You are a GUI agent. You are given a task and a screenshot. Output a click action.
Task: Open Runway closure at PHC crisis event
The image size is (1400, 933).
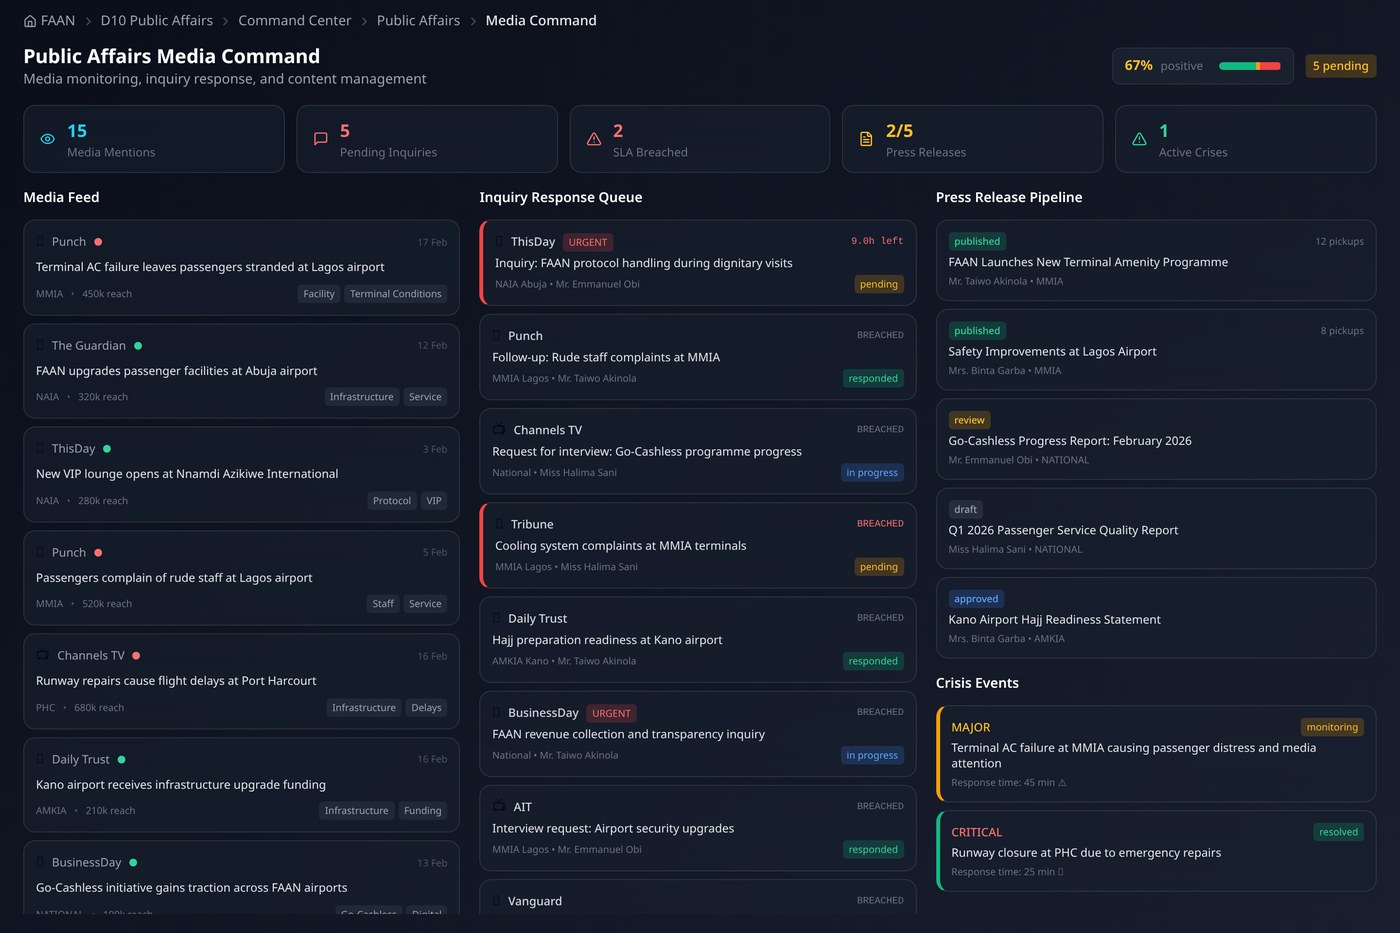(1156, 851)
